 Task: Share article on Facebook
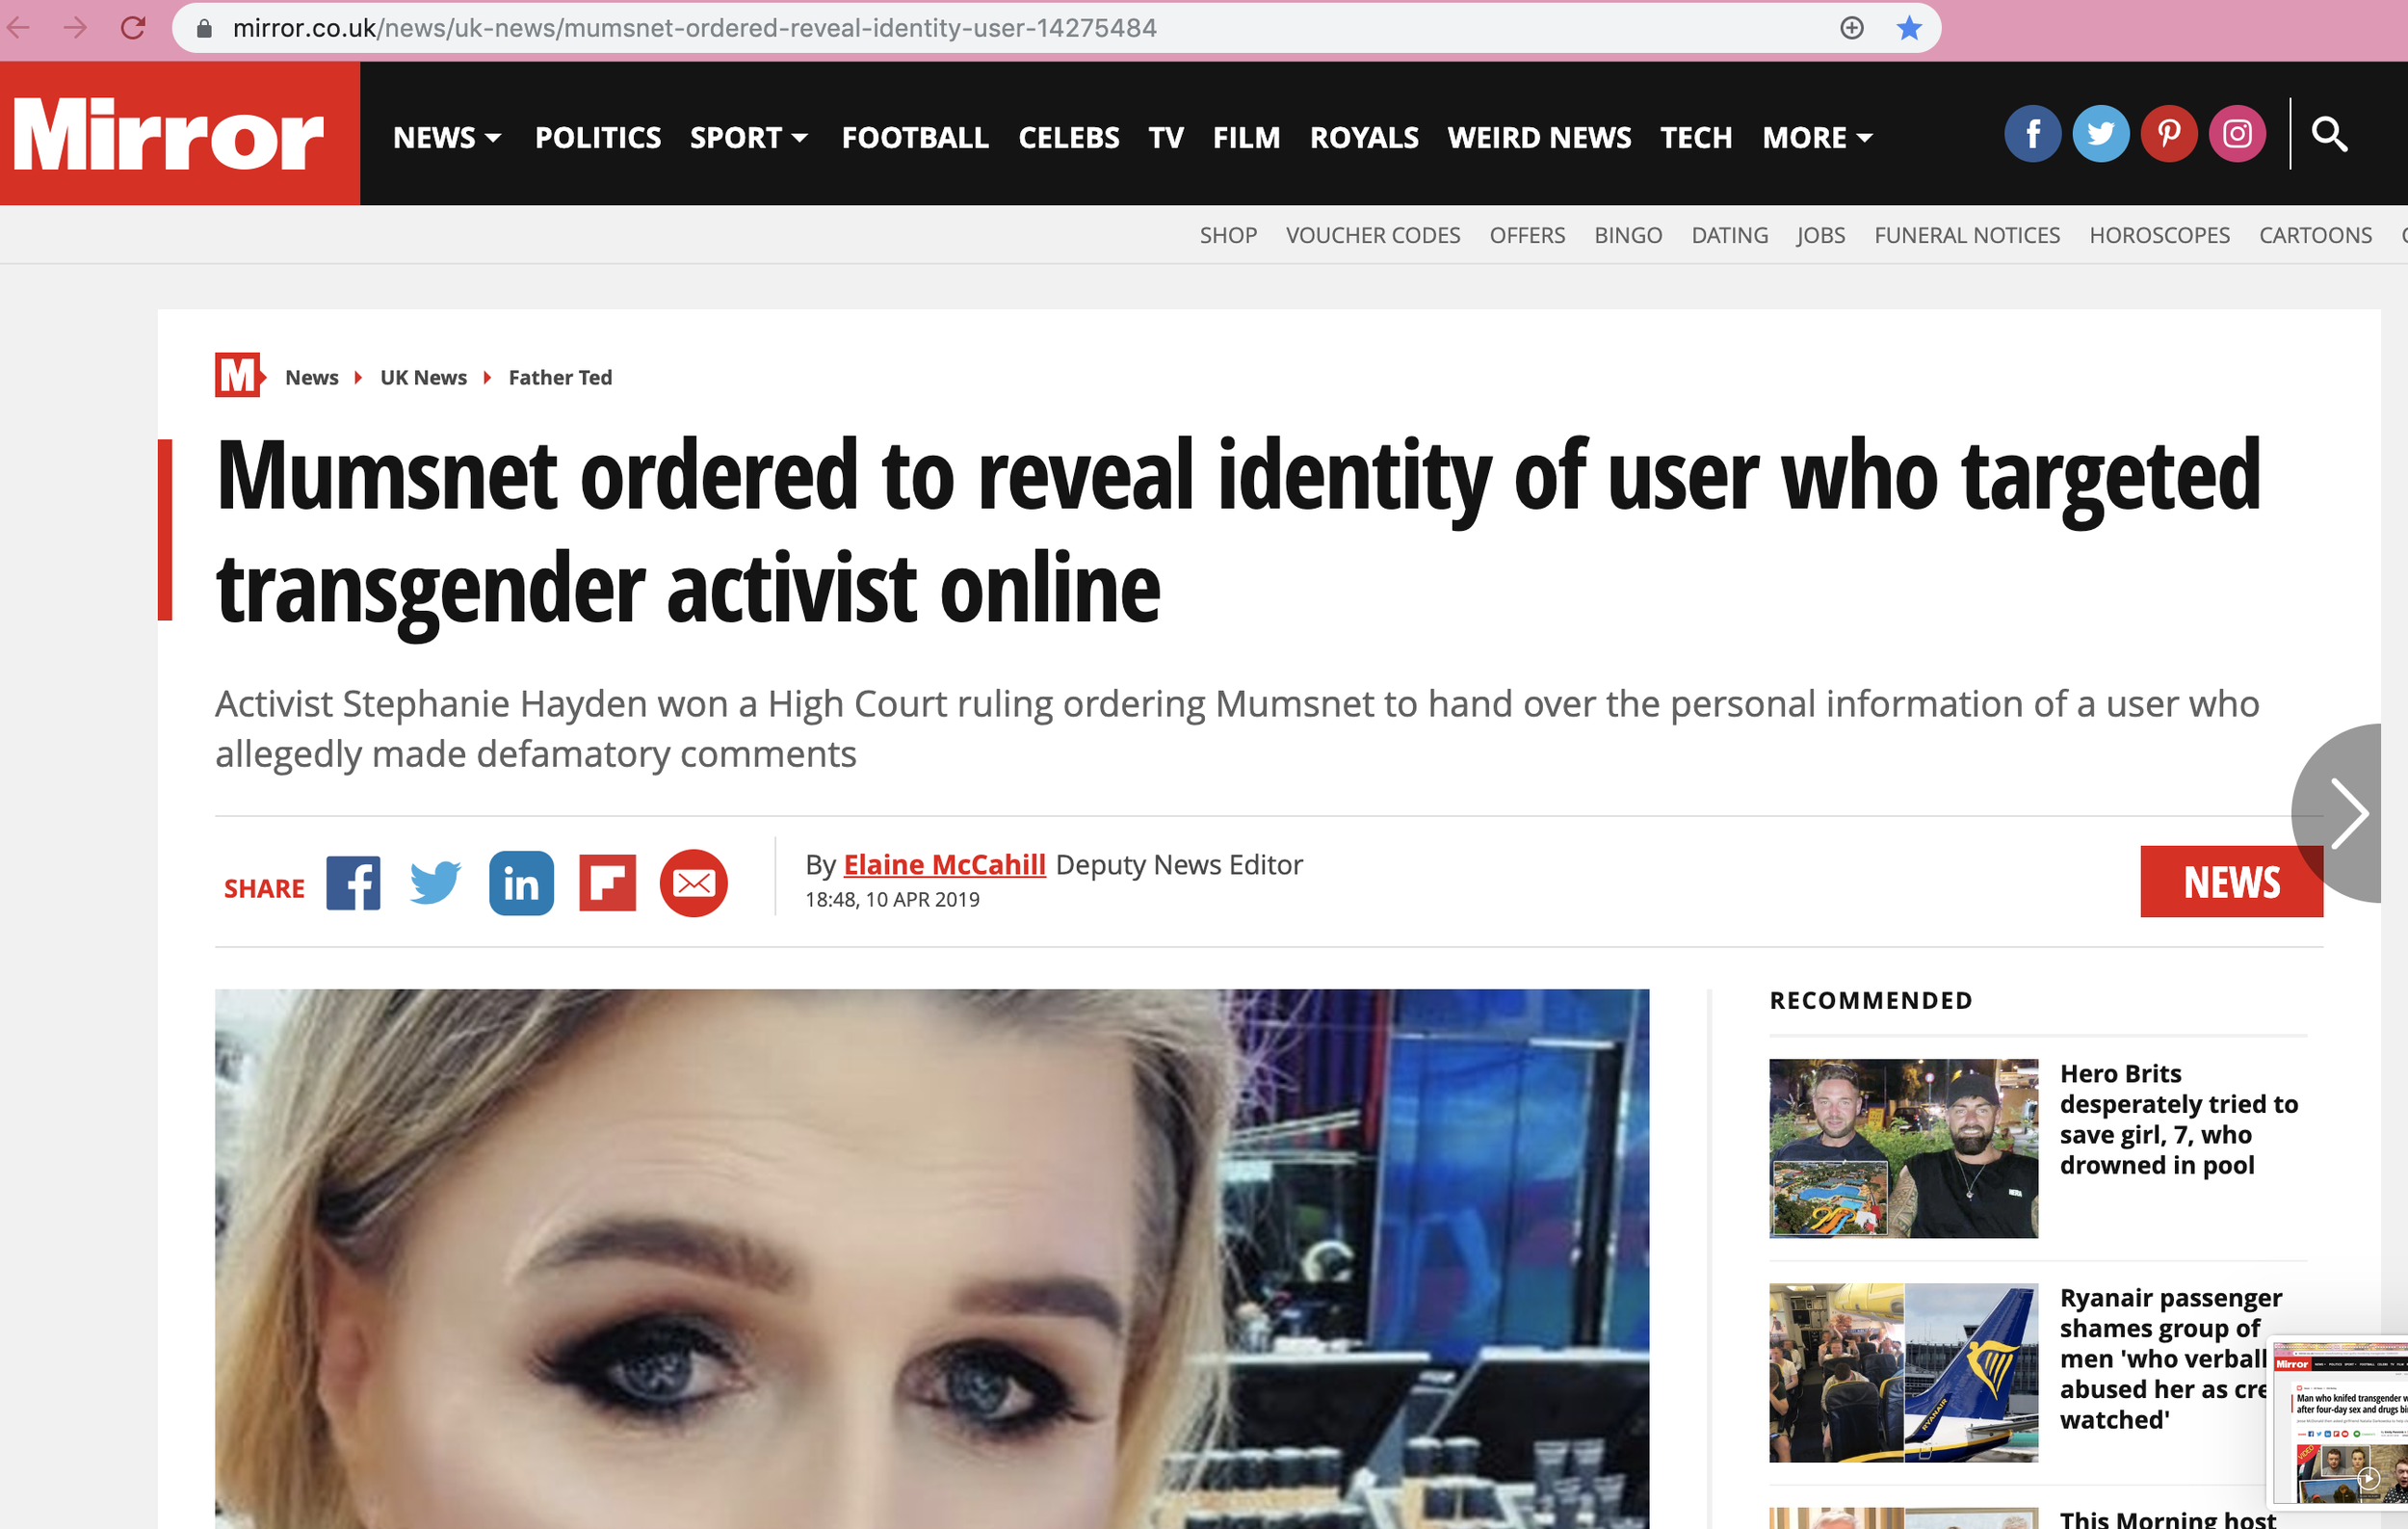353,883
